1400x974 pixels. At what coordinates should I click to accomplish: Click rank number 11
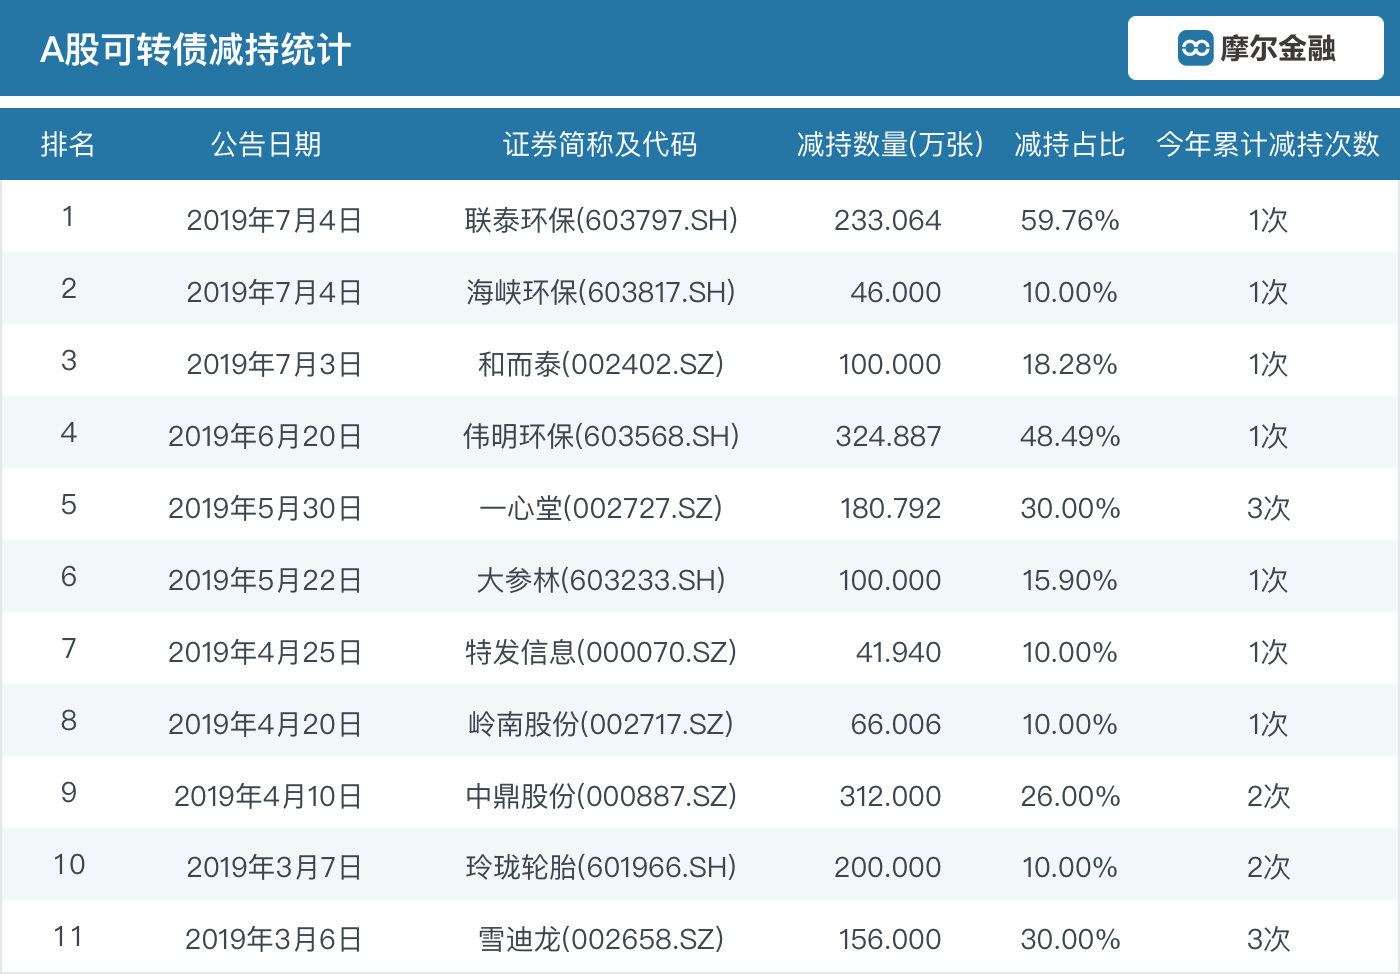[x=68, y=936]
